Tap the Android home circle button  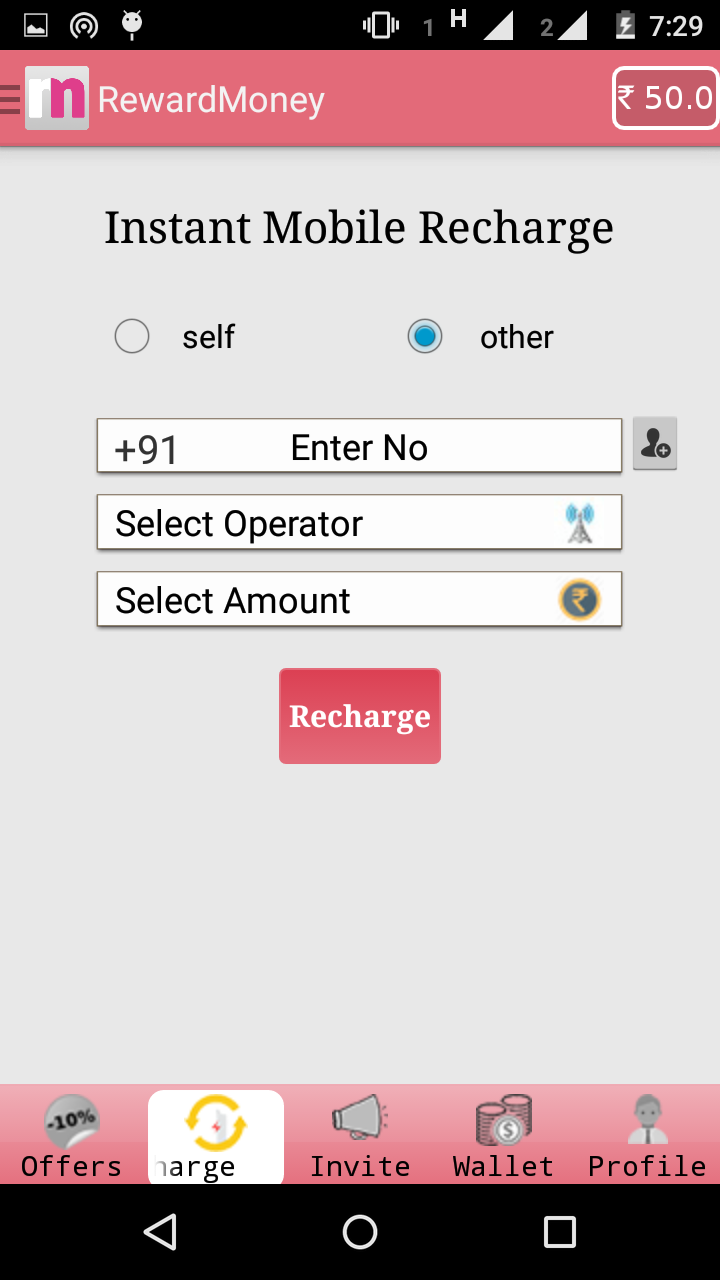click(360, 1232)
